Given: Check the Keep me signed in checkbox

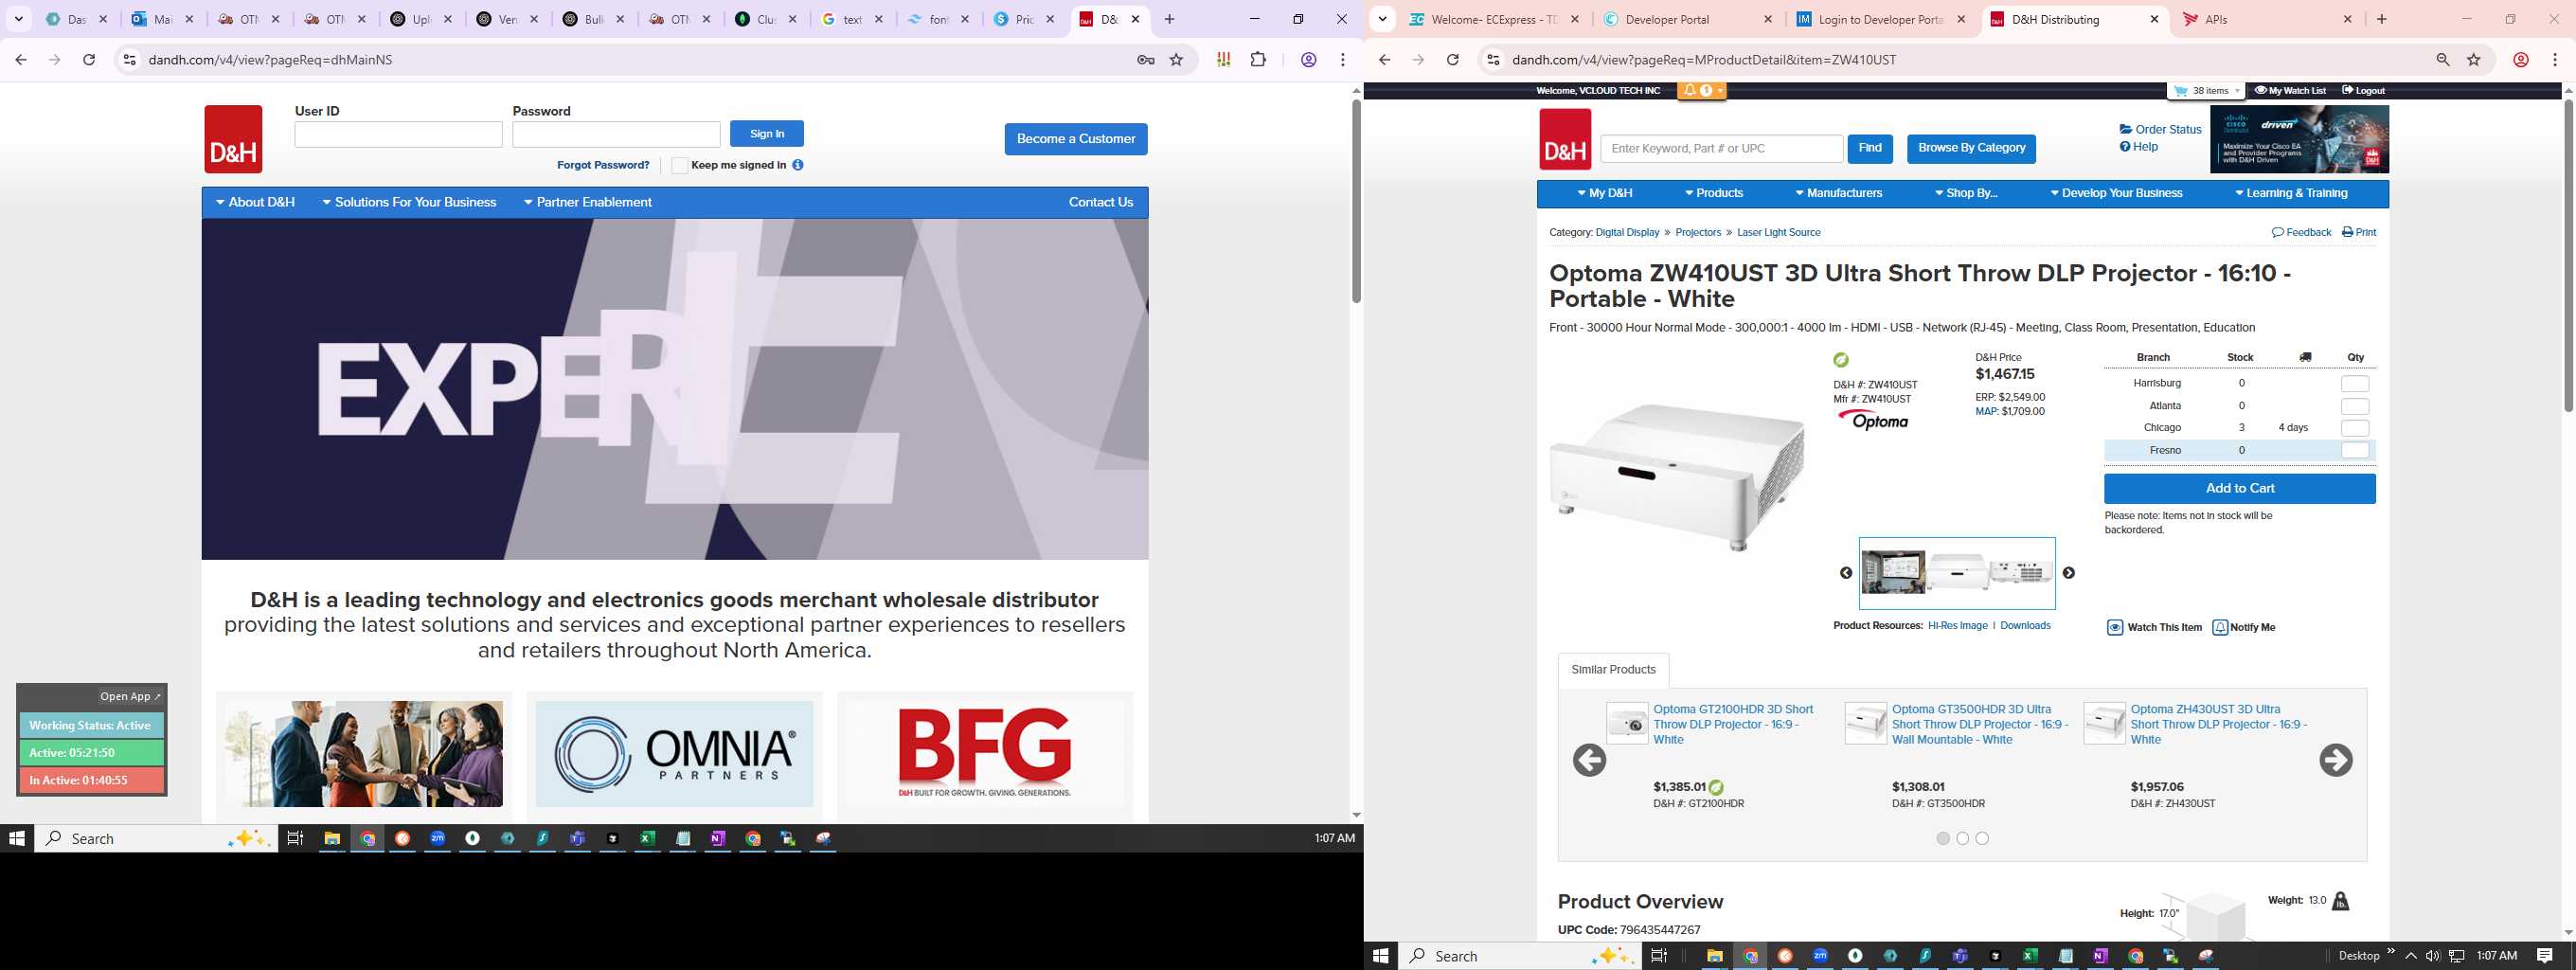Looking at the screenshot, I should [679, 165].
